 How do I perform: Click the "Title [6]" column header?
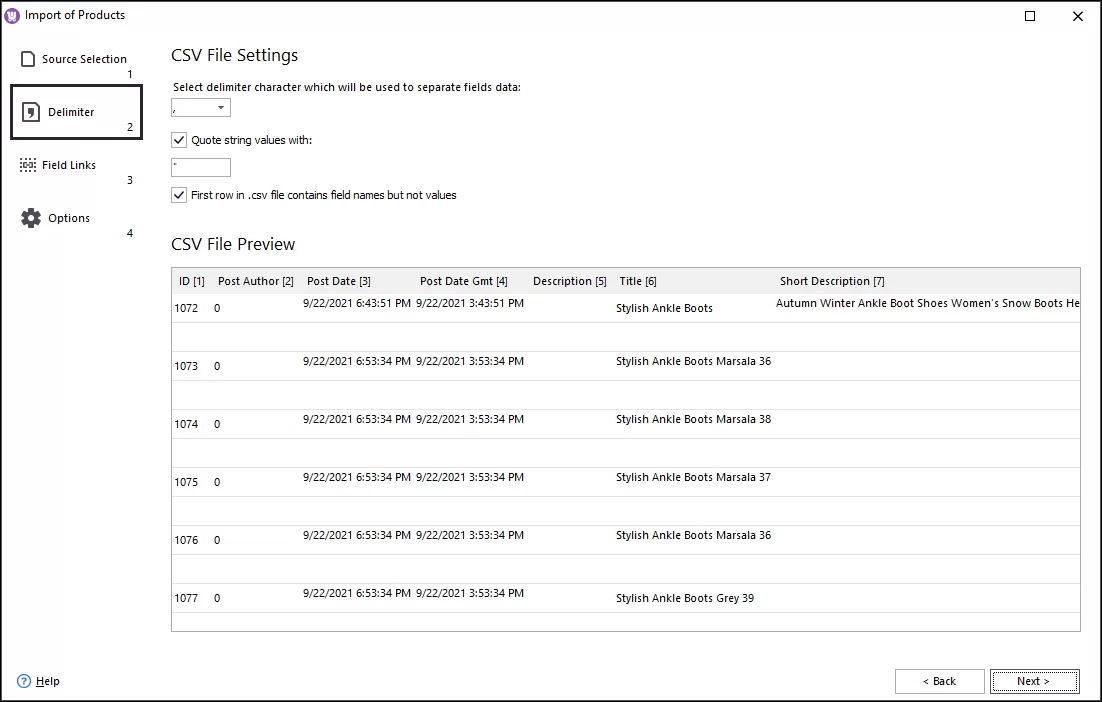tap(638, 281)
